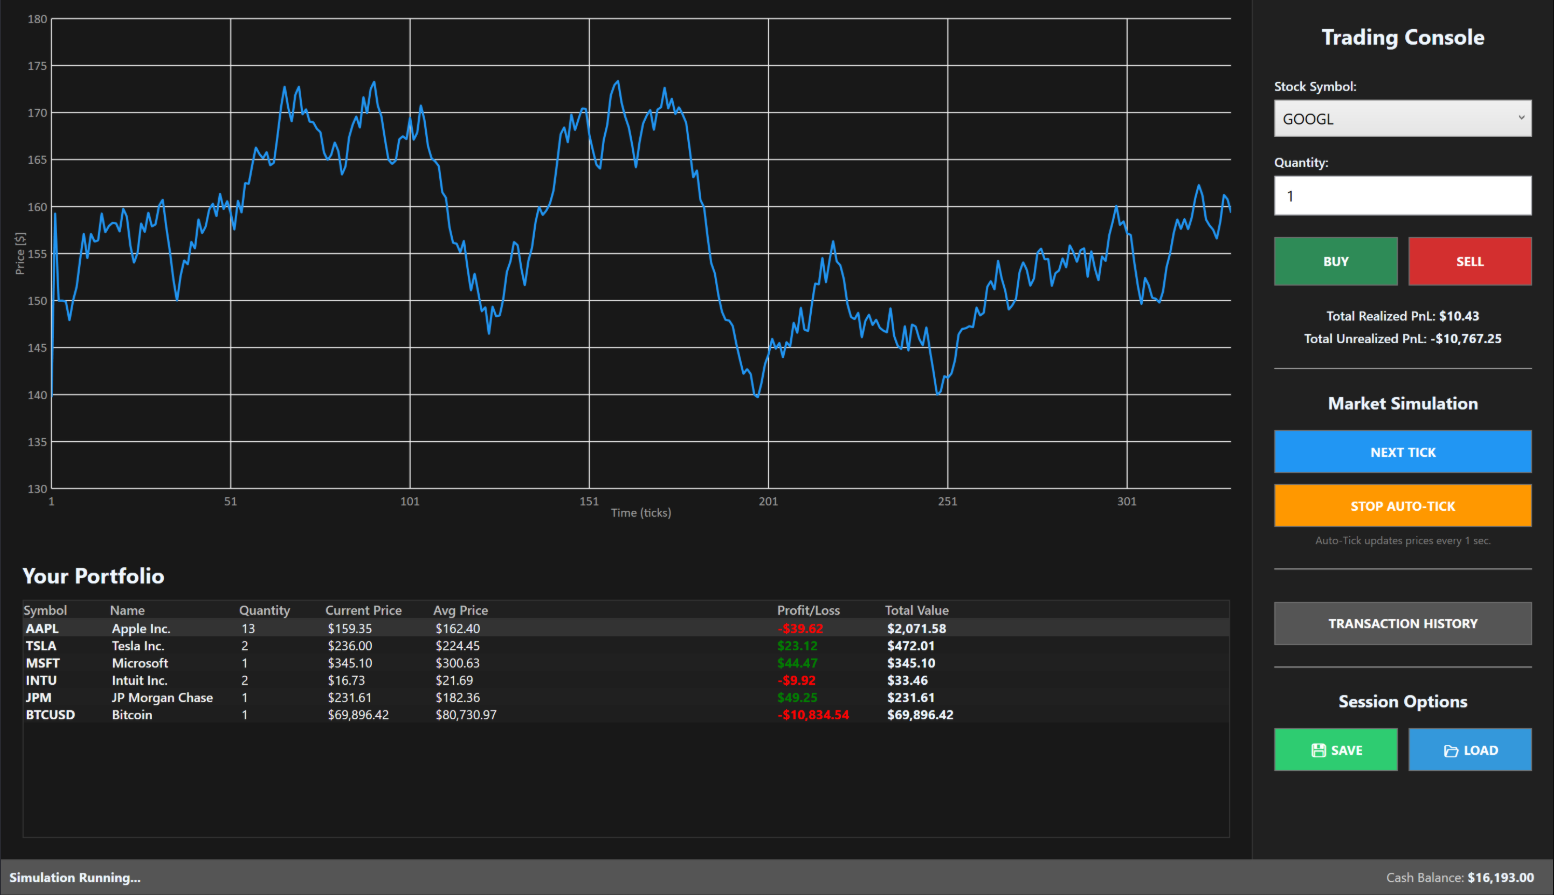Expand the stock symbol selector to pick TSLA
Viewport: 1554px width, 895px height.
pyautogui.click(x=1402, y=118)
